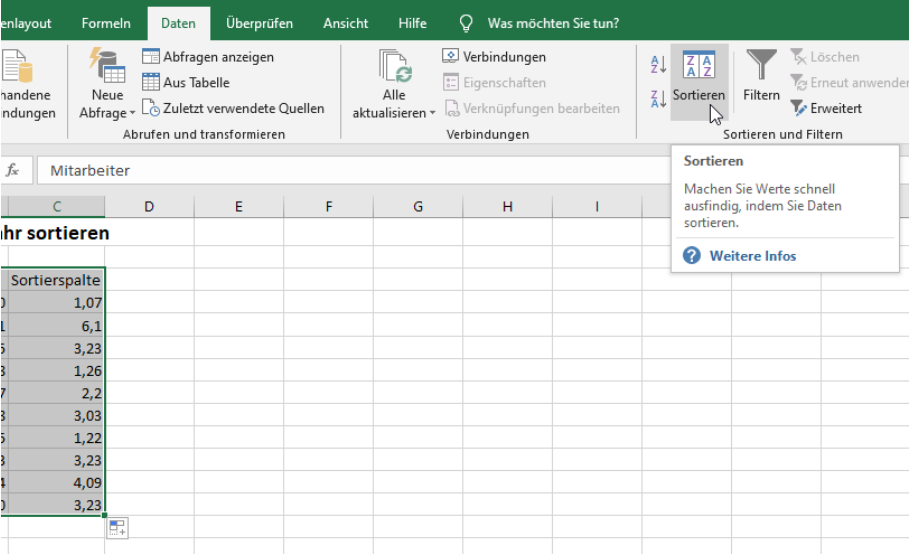Click the Sortieren sort dialog icon
The image size is (912, 554).
click(699, 65)
